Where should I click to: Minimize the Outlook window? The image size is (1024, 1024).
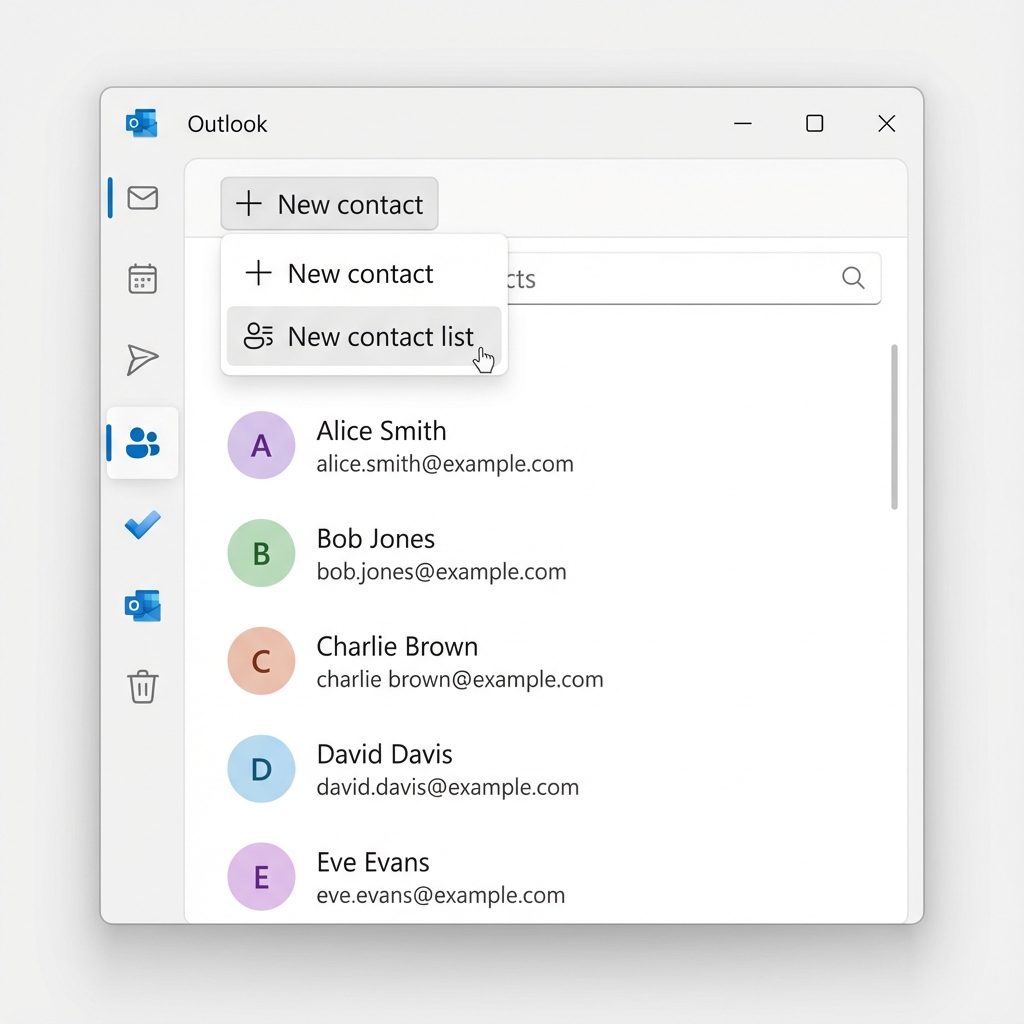[743, 123]
